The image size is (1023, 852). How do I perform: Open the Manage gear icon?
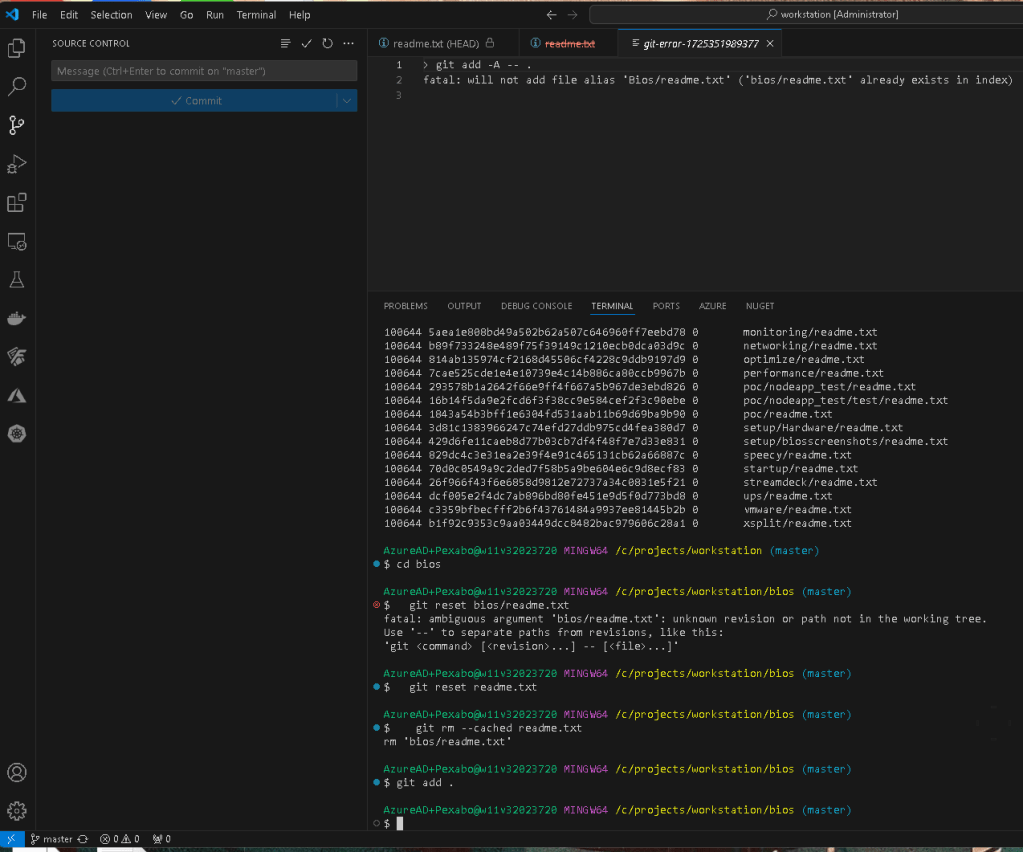point(17,811)
